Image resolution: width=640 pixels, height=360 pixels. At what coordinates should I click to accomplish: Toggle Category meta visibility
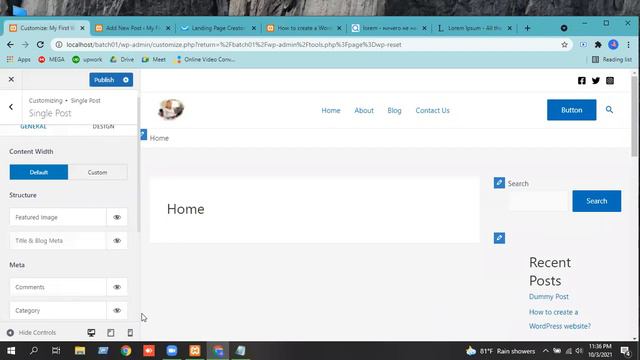(x=117, y=310)
